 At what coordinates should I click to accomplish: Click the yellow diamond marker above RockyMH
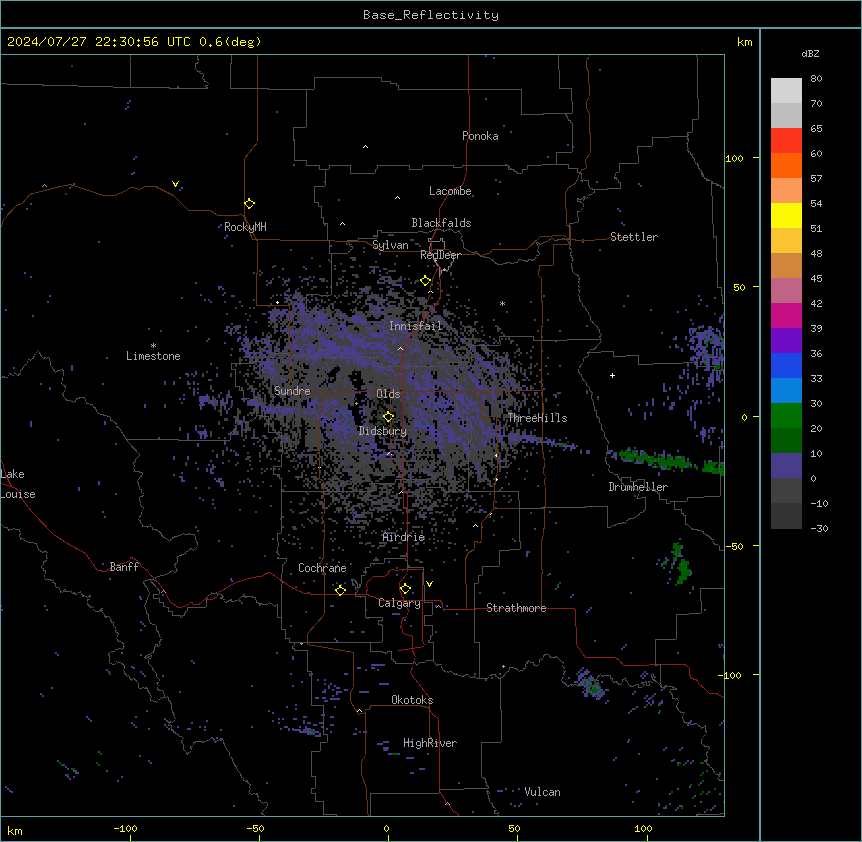point(249,204)
